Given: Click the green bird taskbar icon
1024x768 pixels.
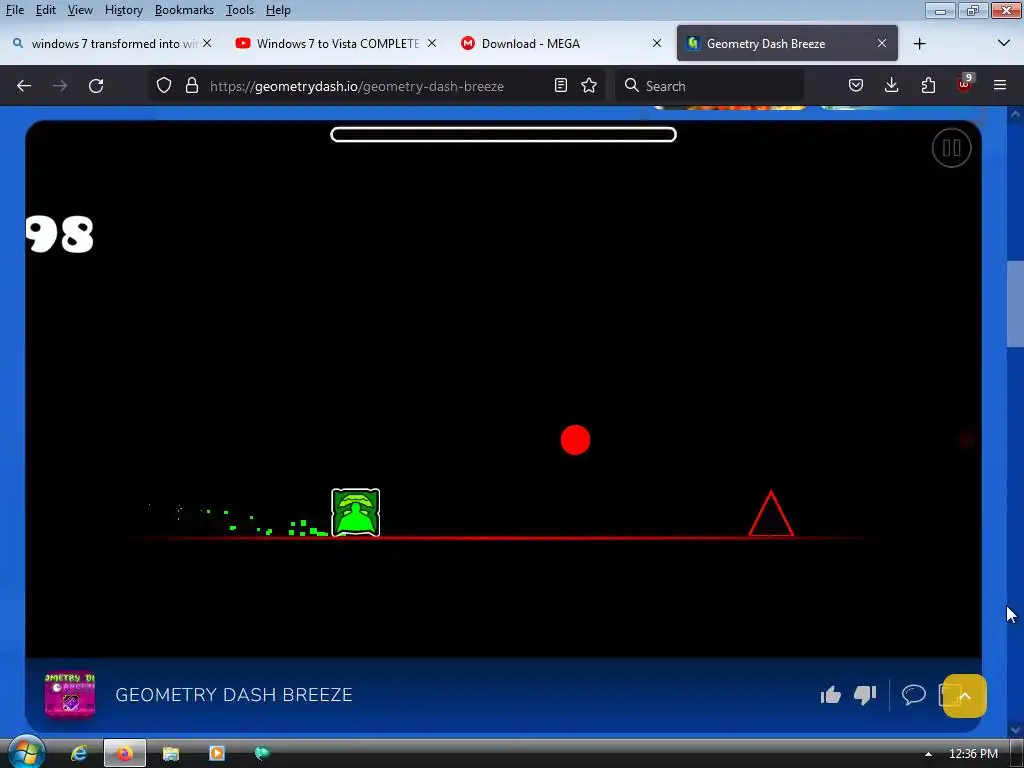Looking at the screenshot, I should [262, 754].
